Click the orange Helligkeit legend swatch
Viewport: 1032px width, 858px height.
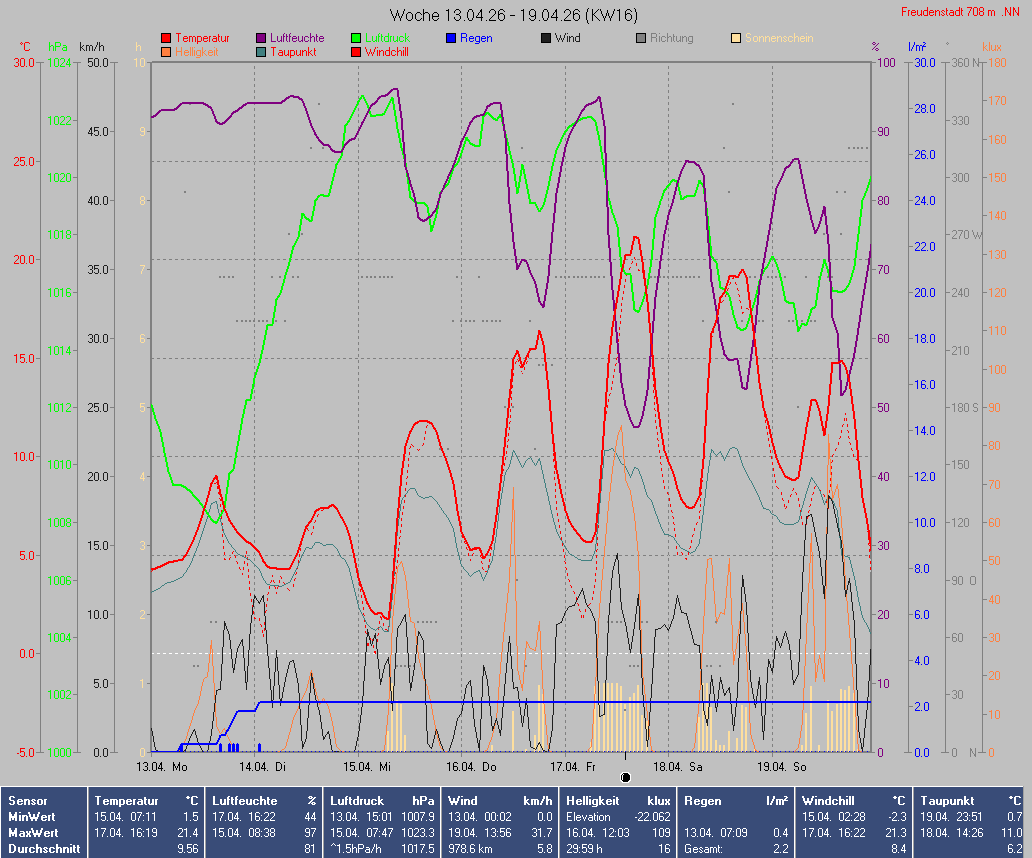point(166,52)
